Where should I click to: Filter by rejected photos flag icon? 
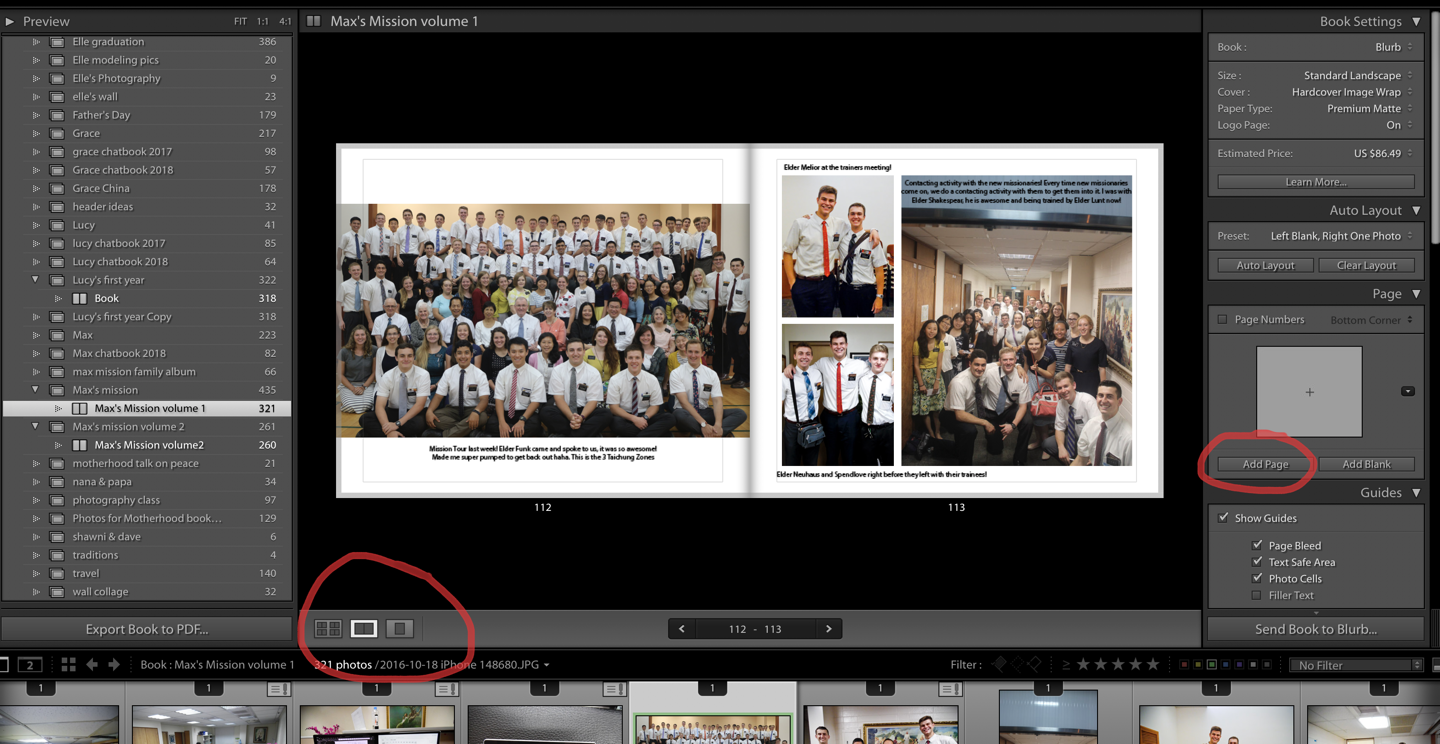(x=1034, y=664)
